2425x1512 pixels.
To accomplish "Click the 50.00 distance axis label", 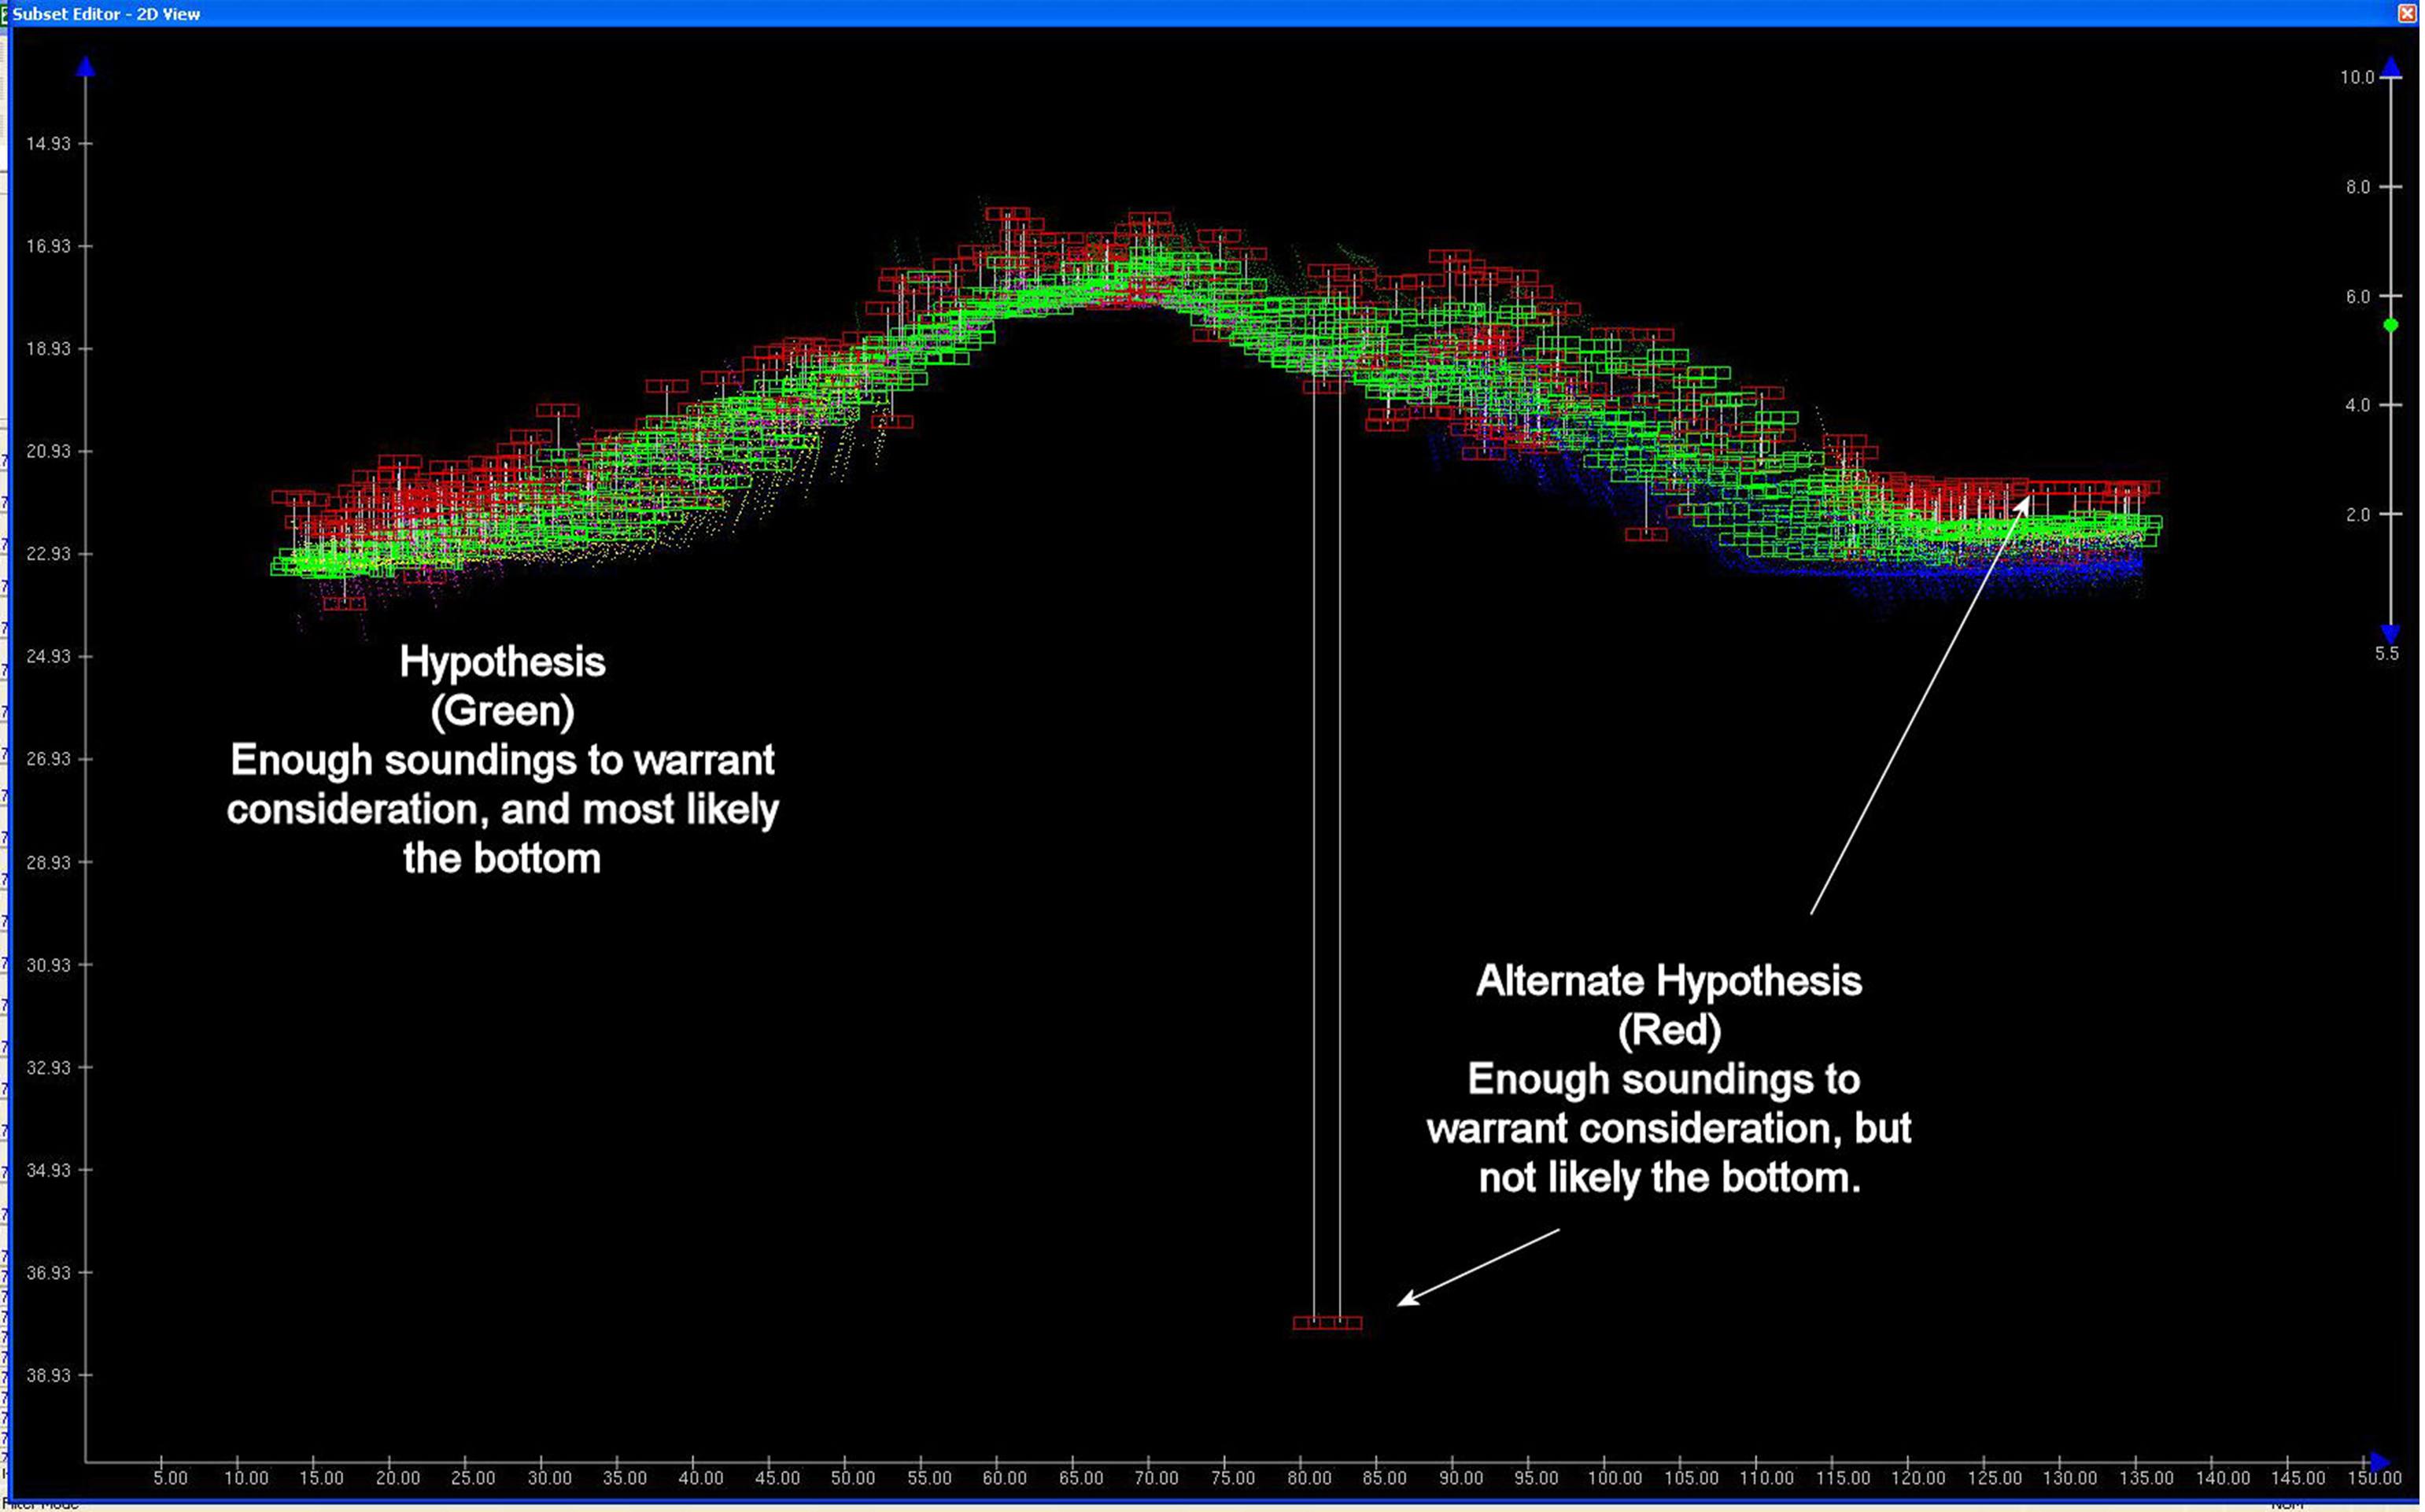I will coord(853,1478).
